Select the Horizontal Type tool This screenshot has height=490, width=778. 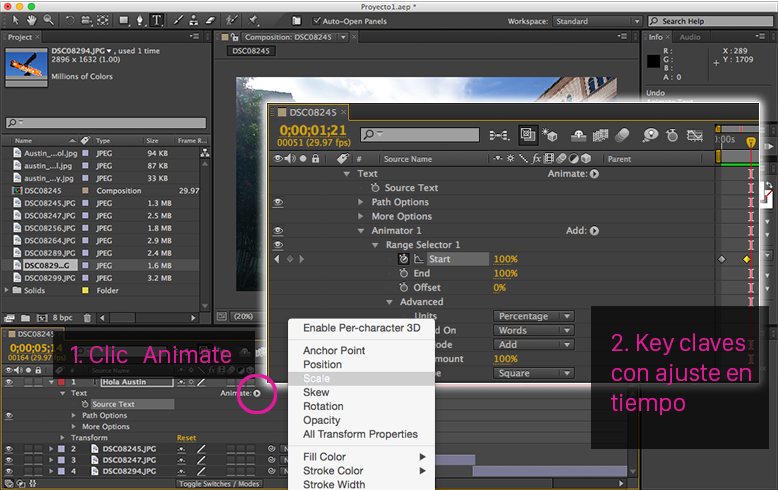pyautogui.click(x=157, y=20)
